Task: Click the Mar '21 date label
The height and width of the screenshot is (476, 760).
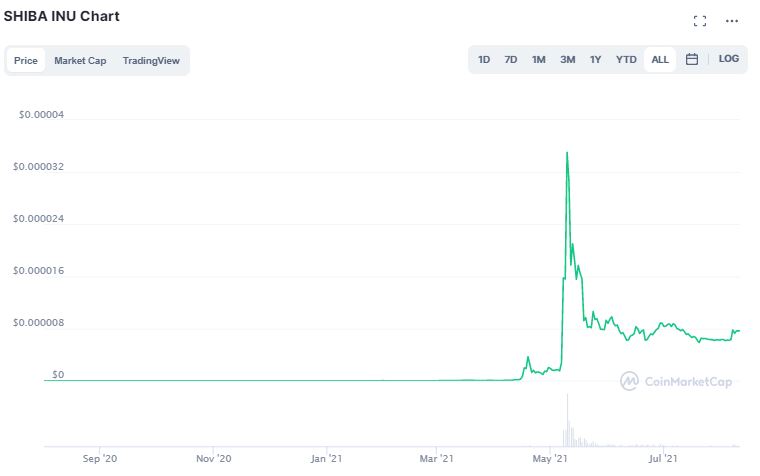Action: (436, 459)
